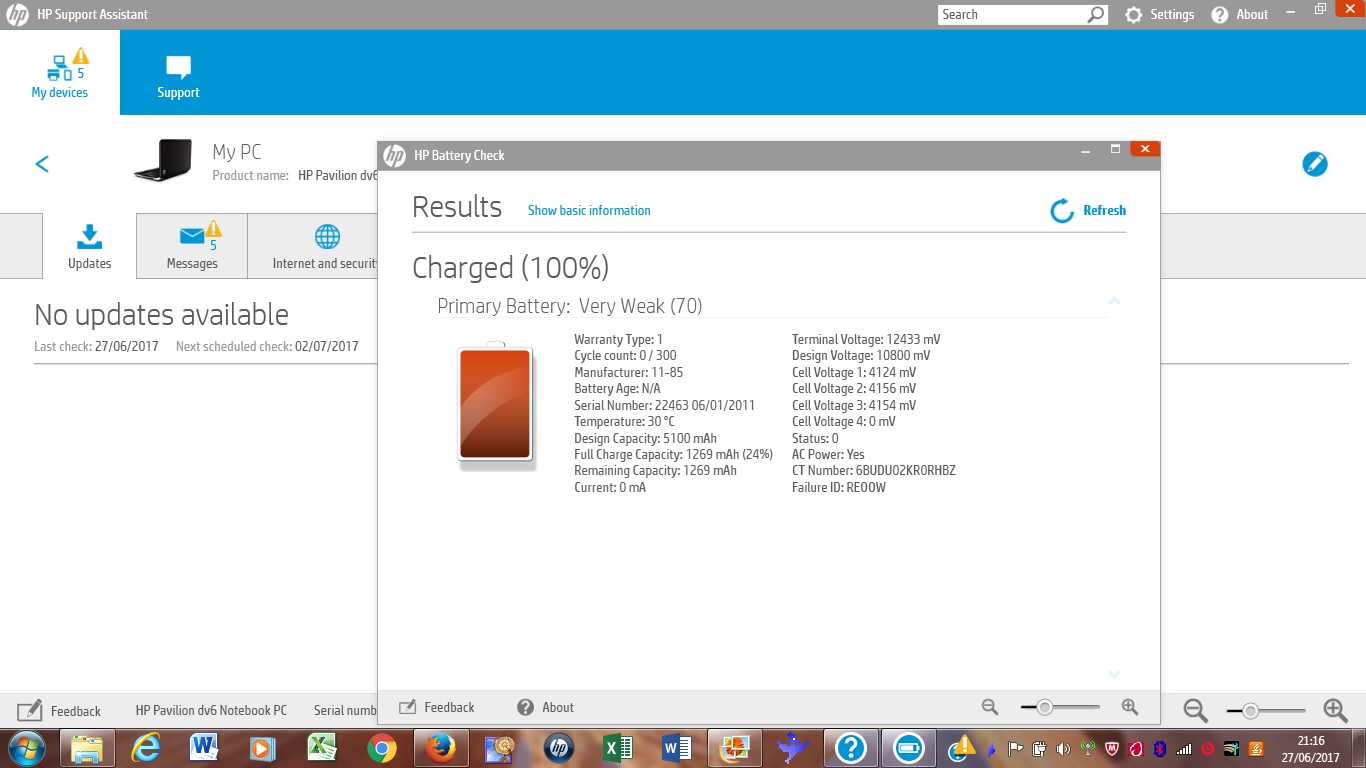Open the Settings gear in title bar

pyautogui.click(x=1133, y=15)
